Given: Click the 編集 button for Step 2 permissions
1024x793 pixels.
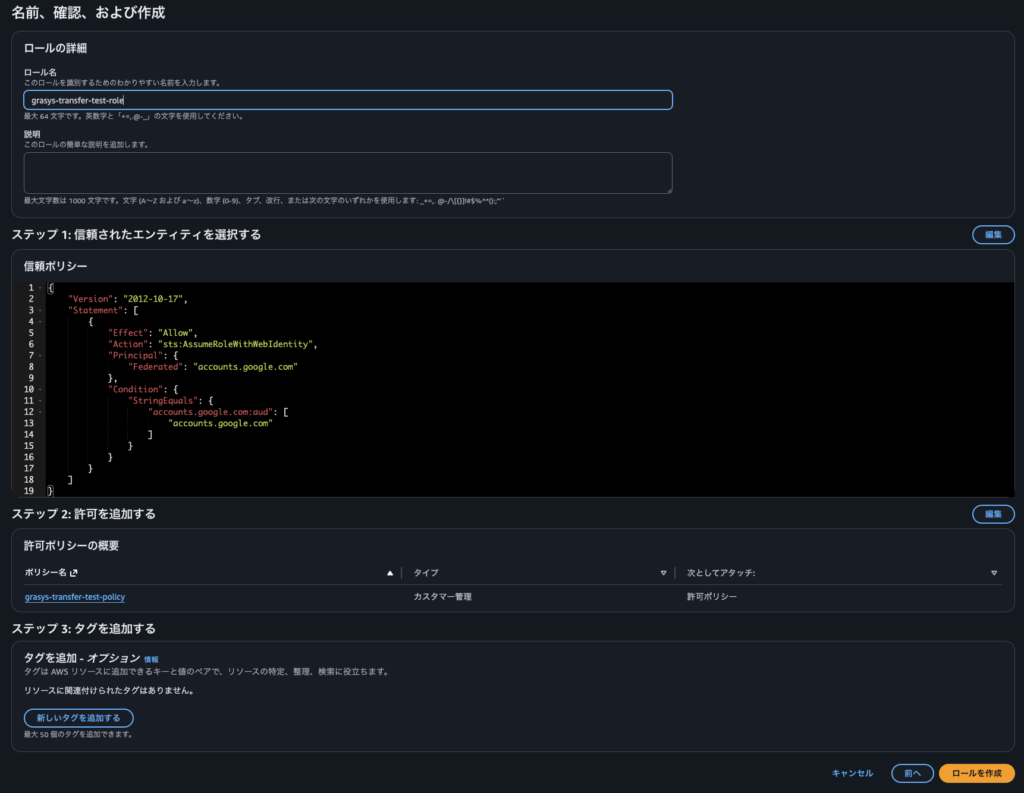Looking at the screenshot, I should pos(993,514).
